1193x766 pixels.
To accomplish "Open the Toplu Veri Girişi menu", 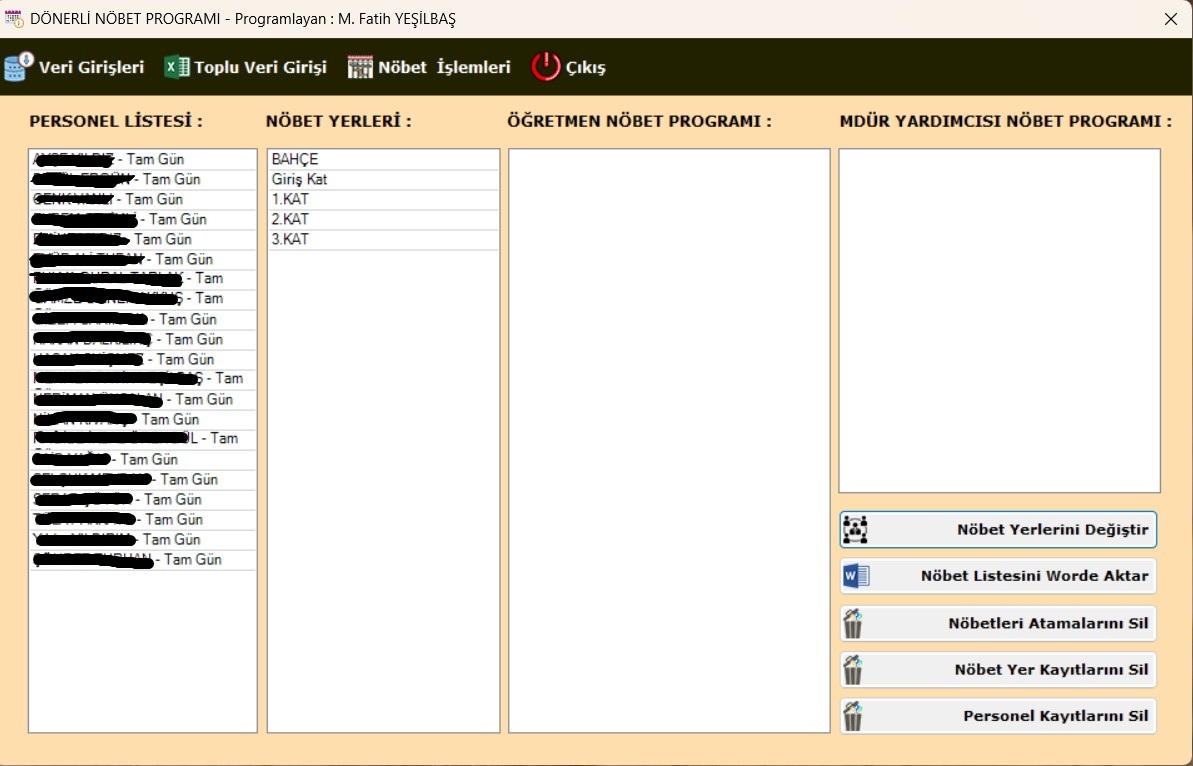I will point(260,67).
